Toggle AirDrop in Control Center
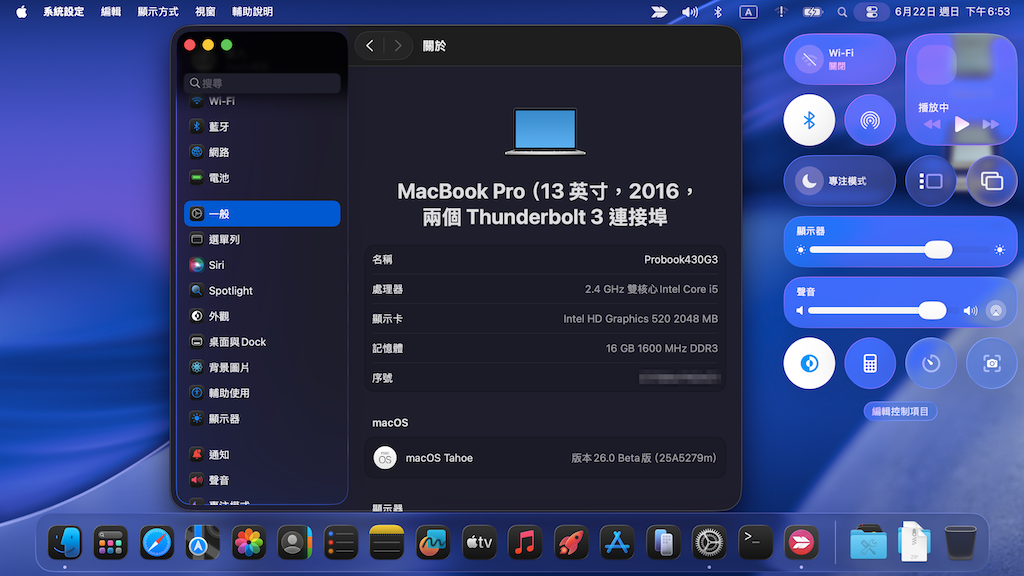 coord(870,120)
